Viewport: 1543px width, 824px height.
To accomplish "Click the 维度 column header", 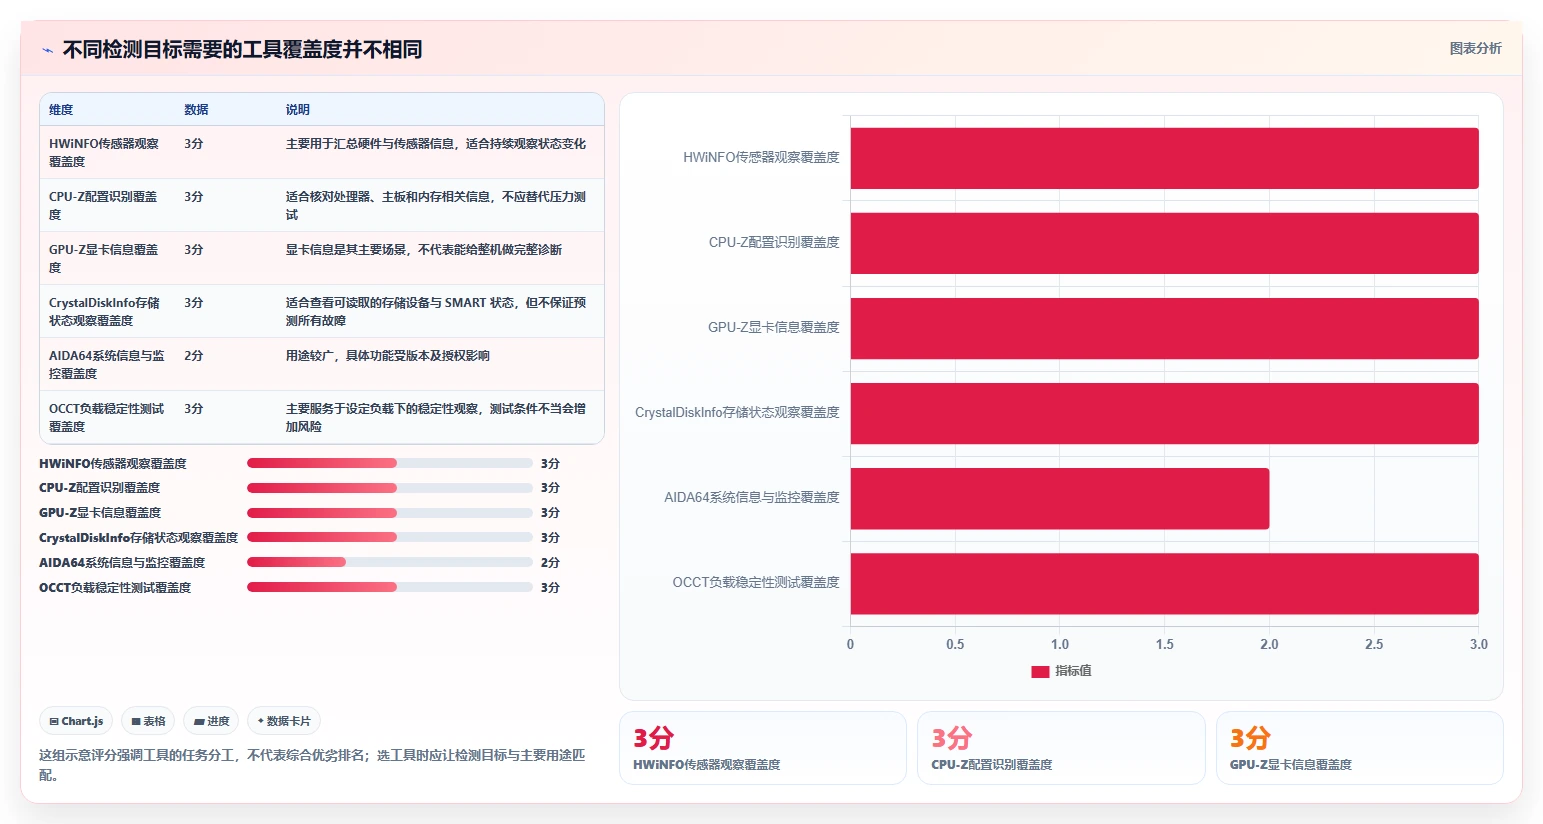I will [x=61, y=110].
